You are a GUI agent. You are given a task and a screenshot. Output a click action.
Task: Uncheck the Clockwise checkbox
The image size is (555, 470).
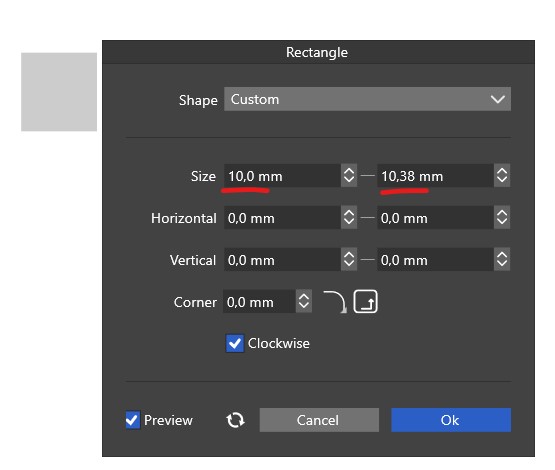(x=235, y=343)
